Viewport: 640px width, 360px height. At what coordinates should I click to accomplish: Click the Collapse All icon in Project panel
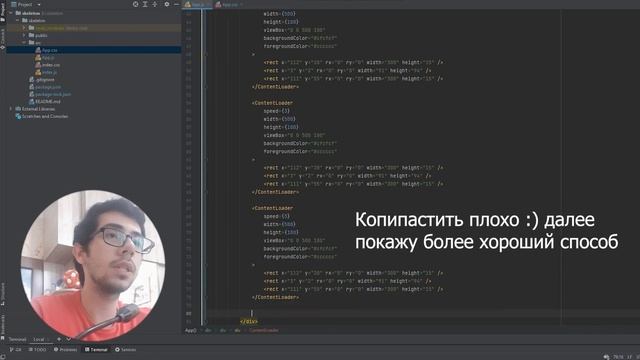(x=155, y=4)
